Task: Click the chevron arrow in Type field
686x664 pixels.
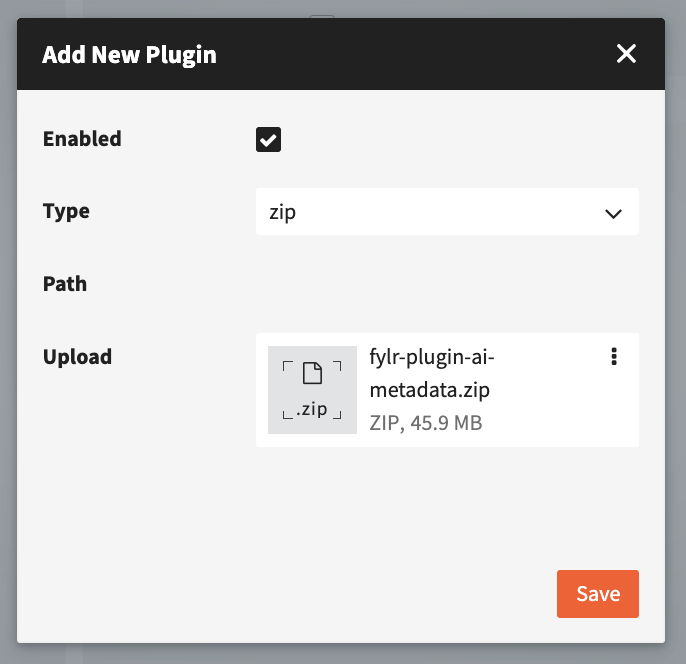Action: (613, 213)
